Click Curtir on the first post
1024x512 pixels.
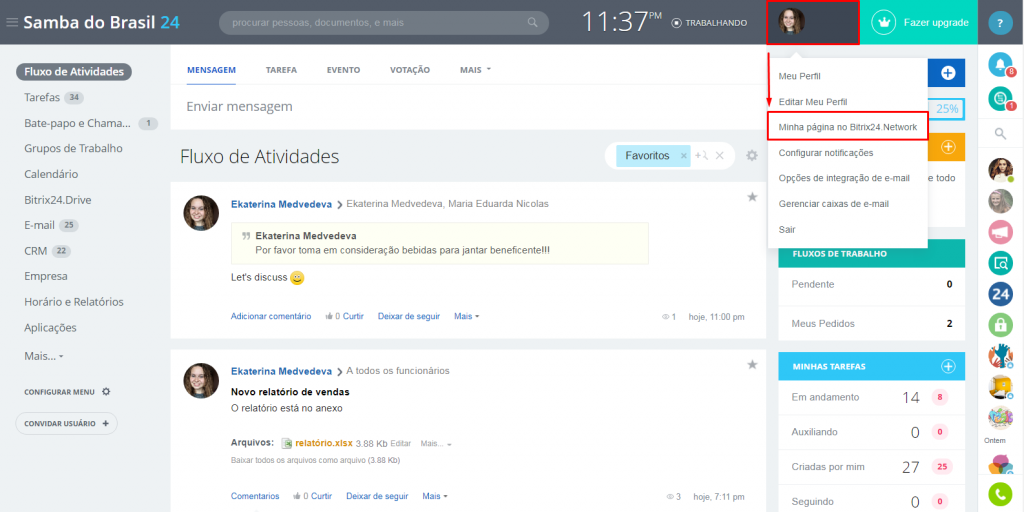353,316
